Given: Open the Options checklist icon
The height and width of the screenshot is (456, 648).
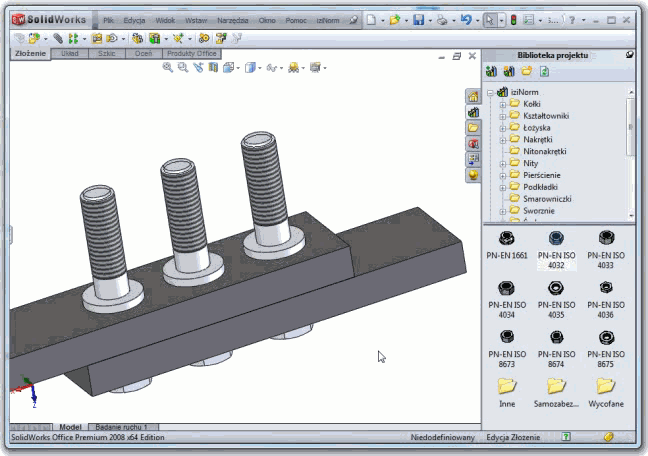Looking at the screenshot, I should [529, 20].
